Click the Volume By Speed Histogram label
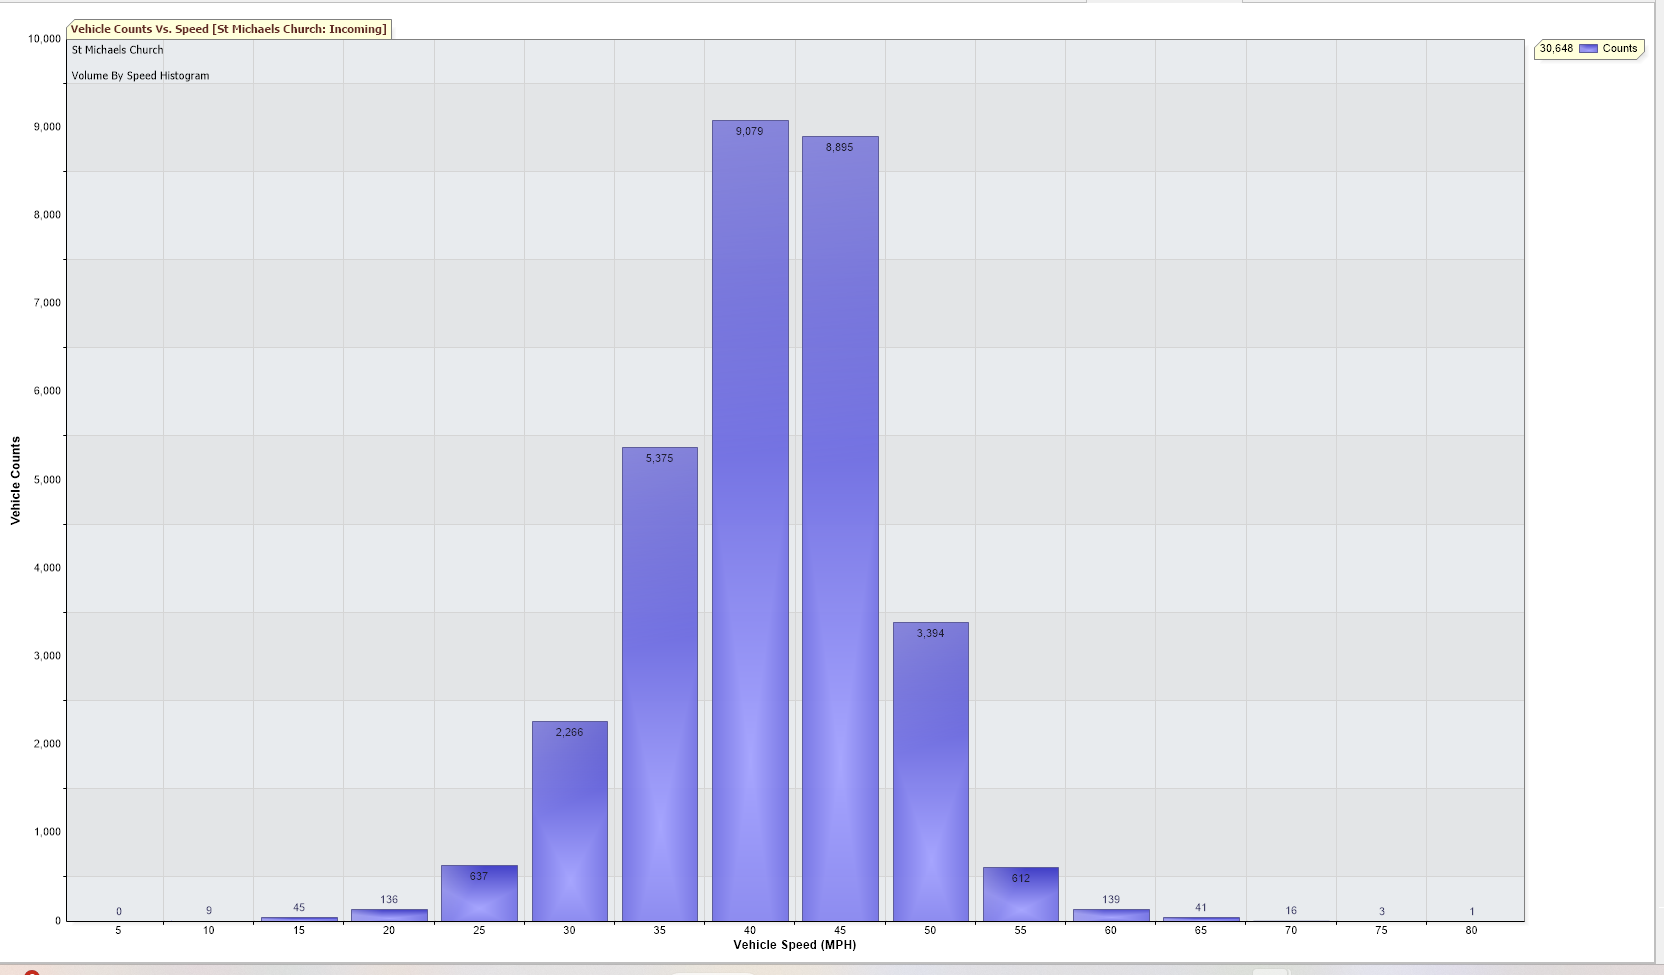Screen dimensions: 1664x975 coord(140,76)
